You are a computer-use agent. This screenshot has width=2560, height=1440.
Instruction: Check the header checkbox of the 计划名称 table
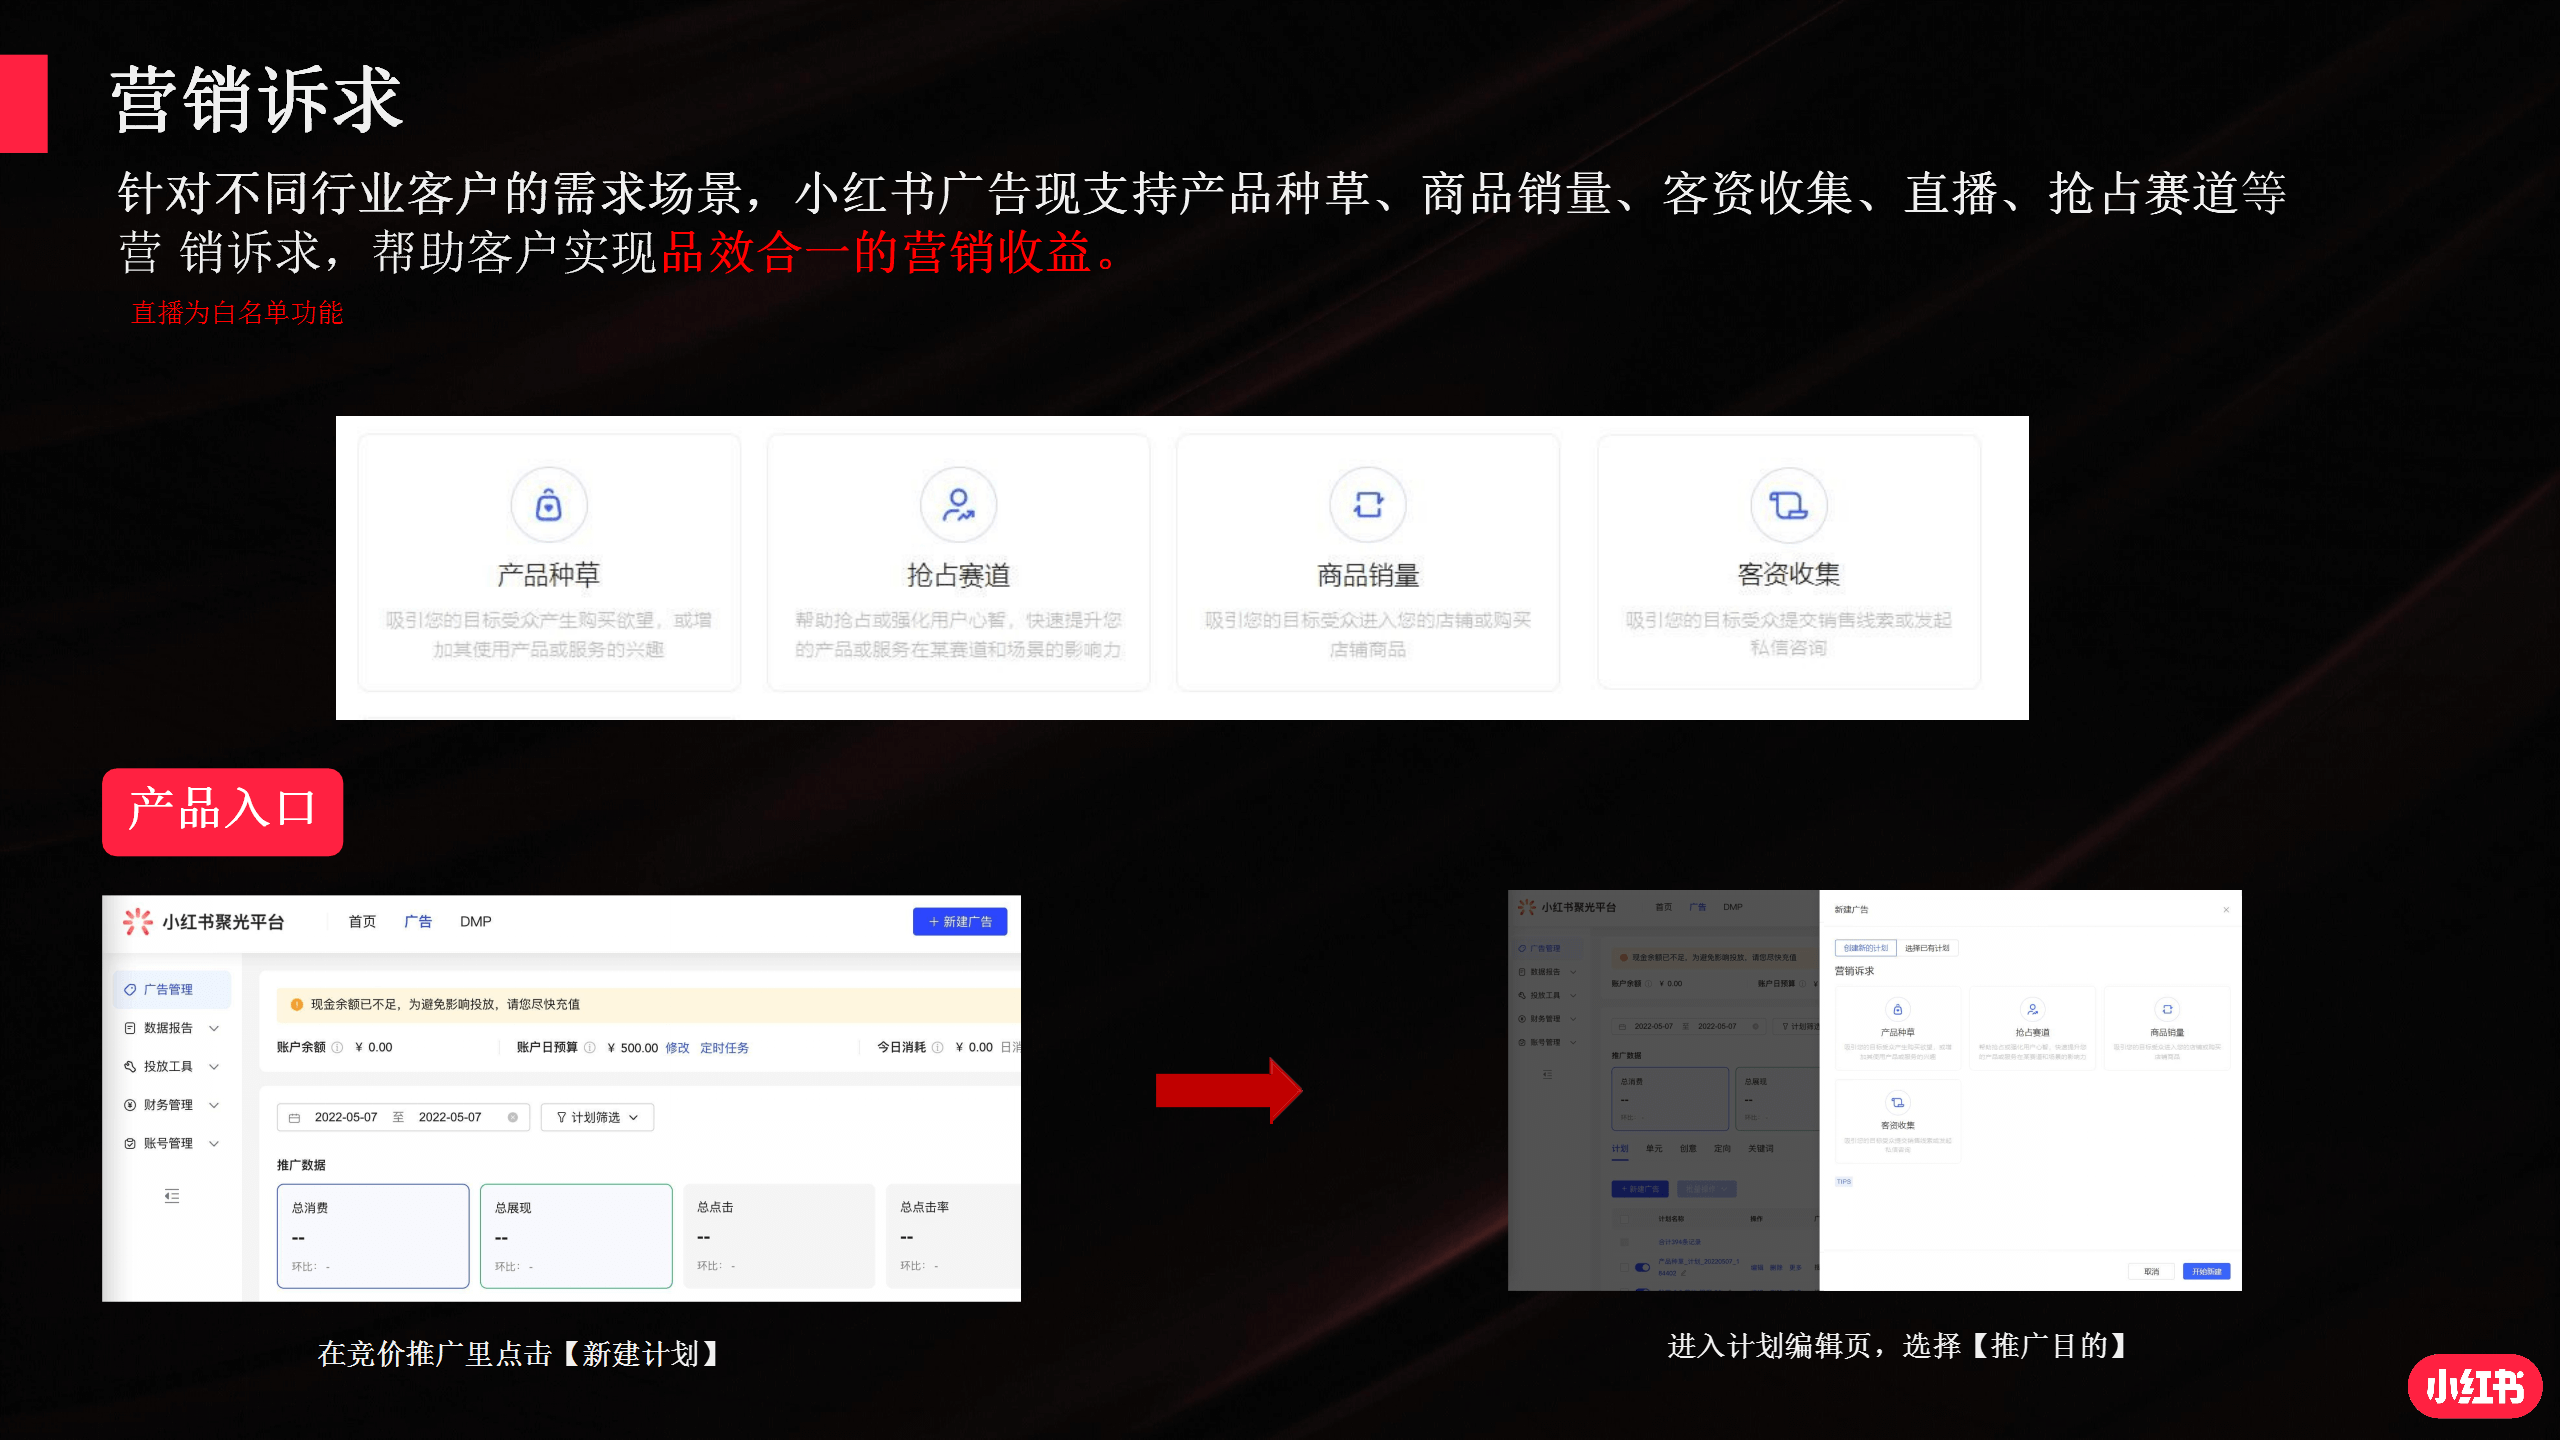[1624, 1219]
